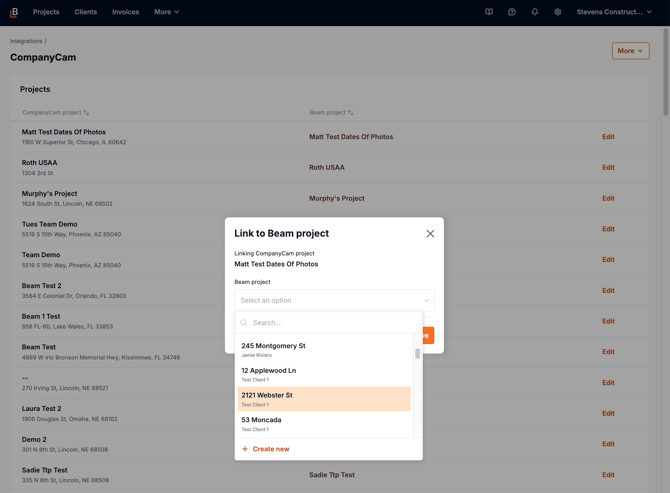Open the settings gear icon
Screen dimensions: 670x493
(558, 12)
